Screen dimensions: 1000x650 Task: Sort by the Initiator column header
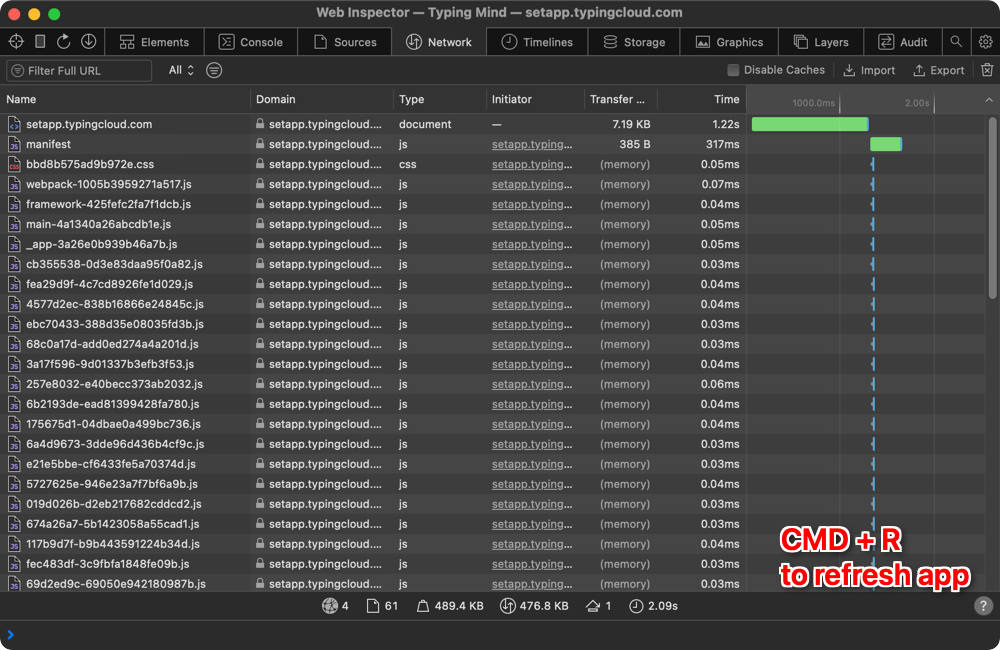535,100
